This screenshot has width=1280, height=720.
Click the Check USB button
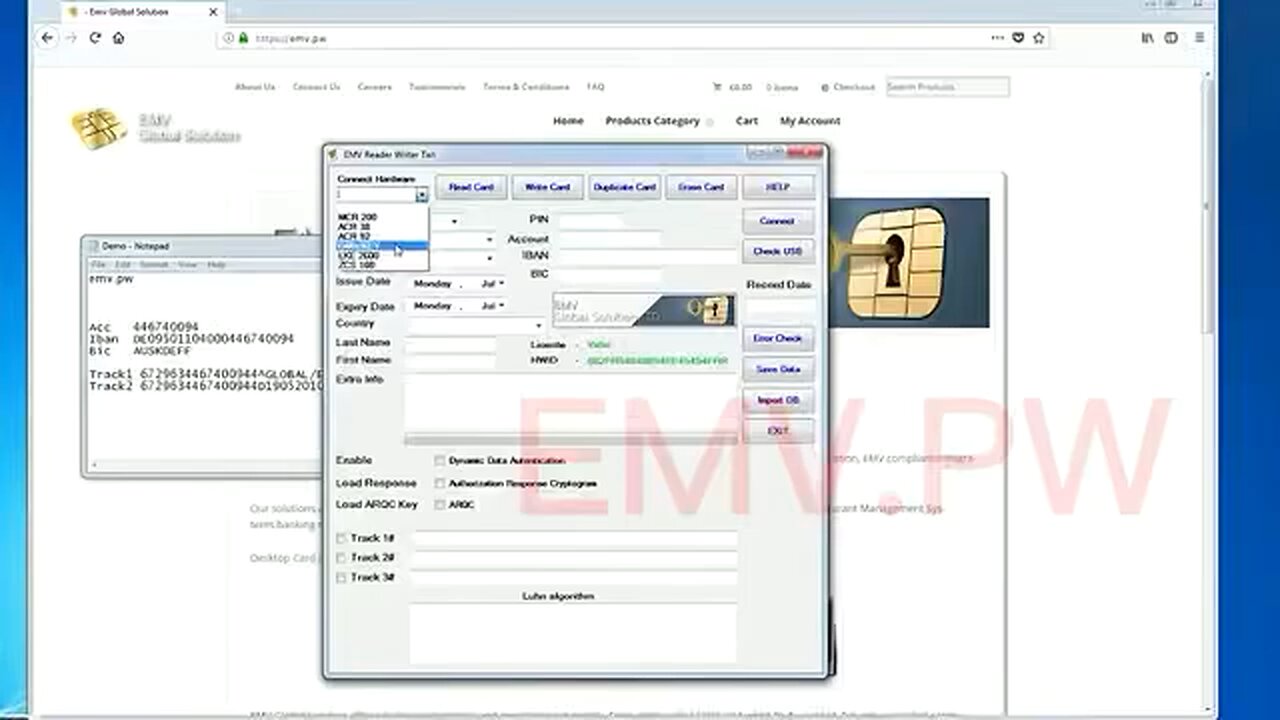coord(778,251)
